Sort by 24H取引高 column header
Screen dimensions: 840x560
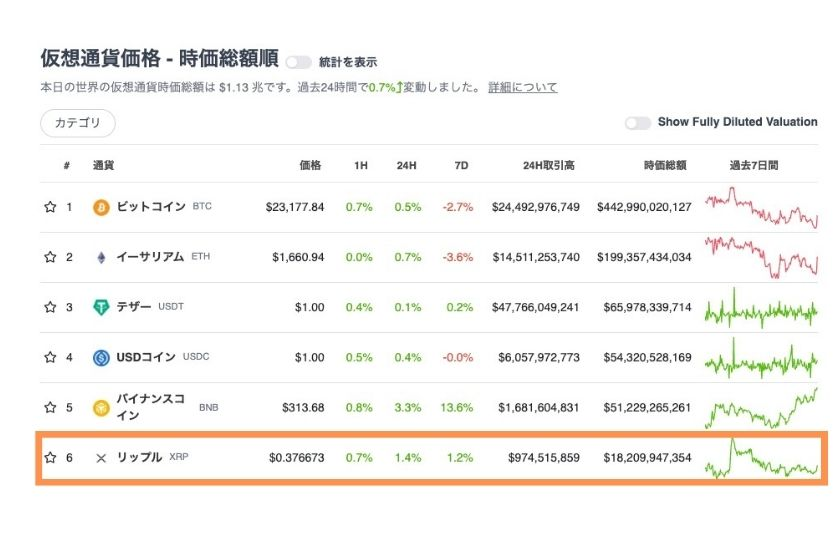(x=549, y=166)
